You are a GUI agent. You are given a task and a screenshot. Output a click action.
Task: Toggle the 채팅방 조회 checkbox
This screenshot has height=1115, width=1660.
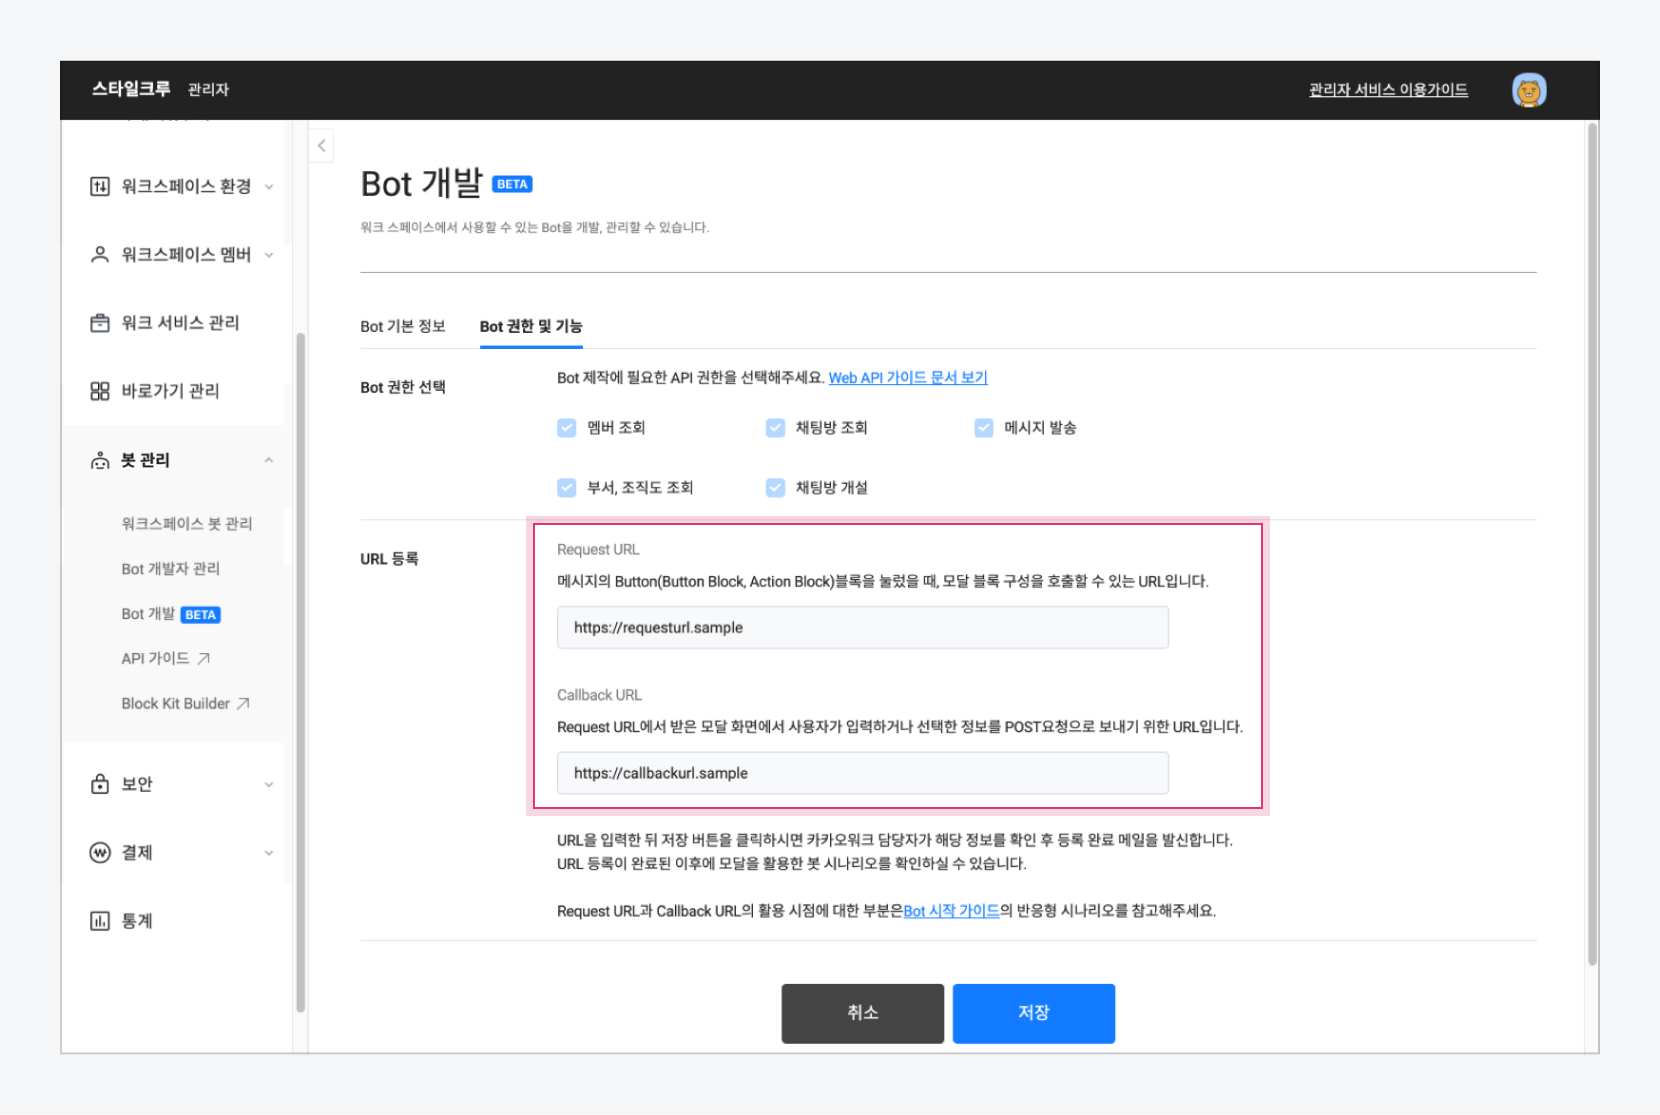775,428
